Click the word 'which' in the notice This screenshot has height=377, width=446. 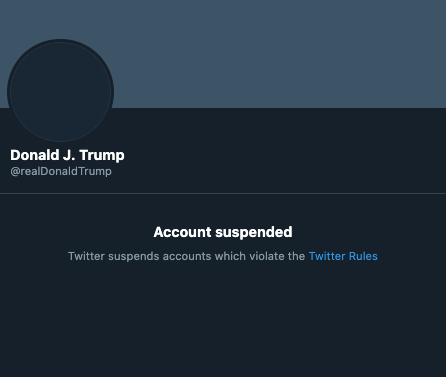(x=230, y=256)
